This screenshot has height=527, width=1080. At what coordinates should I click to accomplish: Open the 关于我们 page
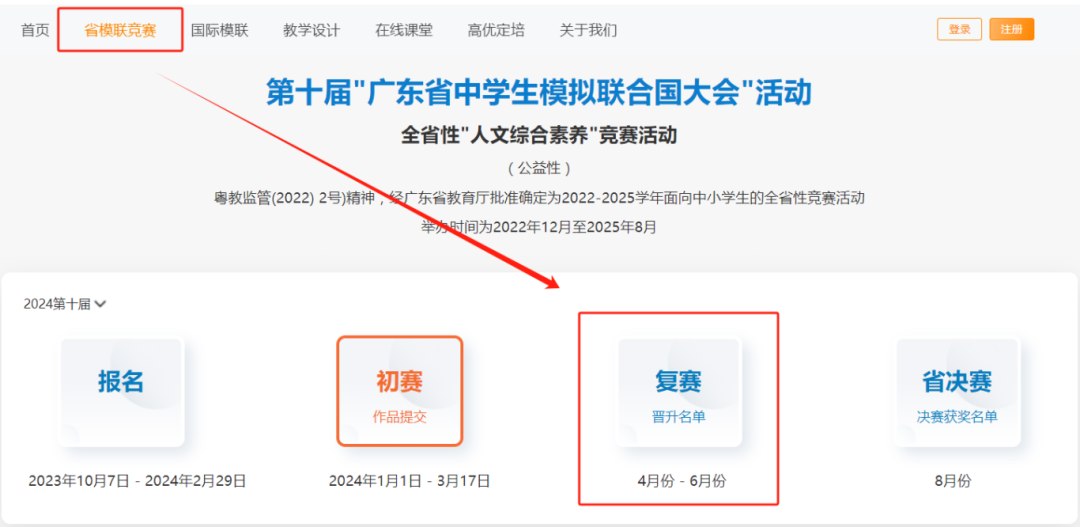tap(588, 30)
